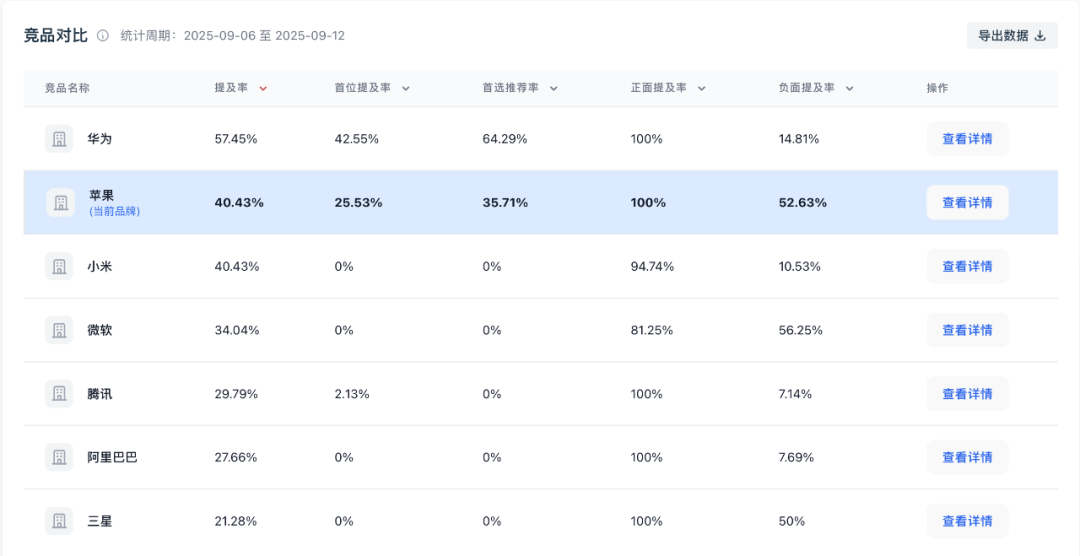Select the 阿里巴巴 brand name
This screenshot has height=556, width=1080.
point(112,457)
